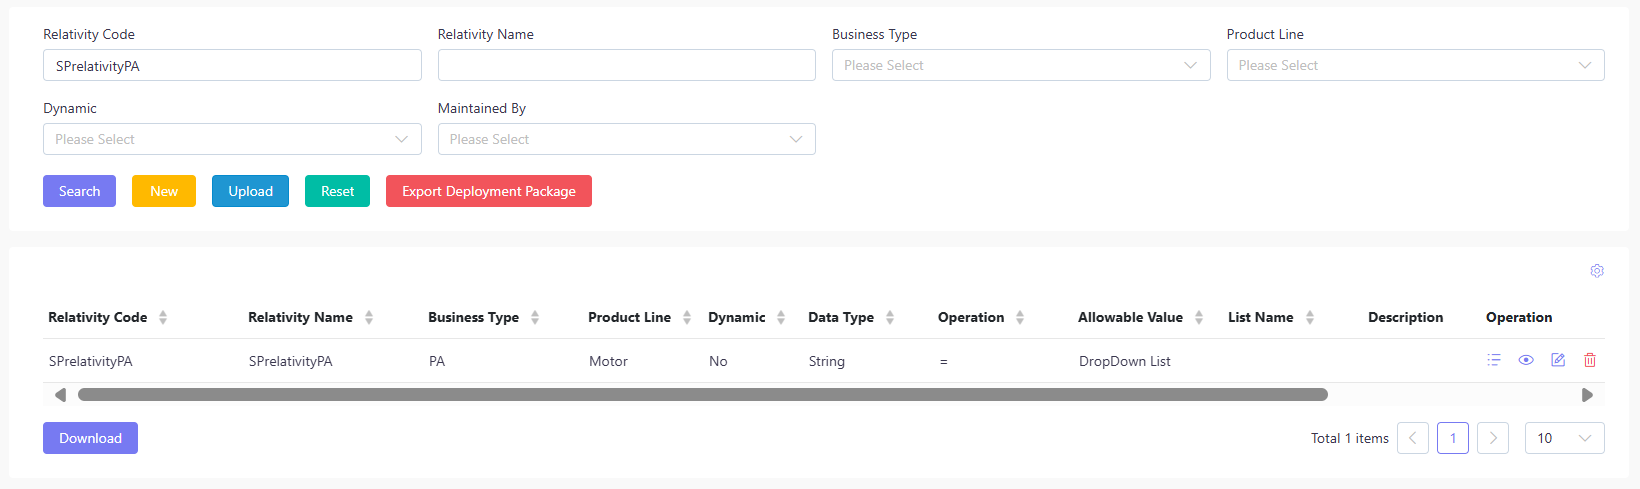1640x489 pixels.
Task: Focus the Relativity Code input field
Action: (232, 65)
